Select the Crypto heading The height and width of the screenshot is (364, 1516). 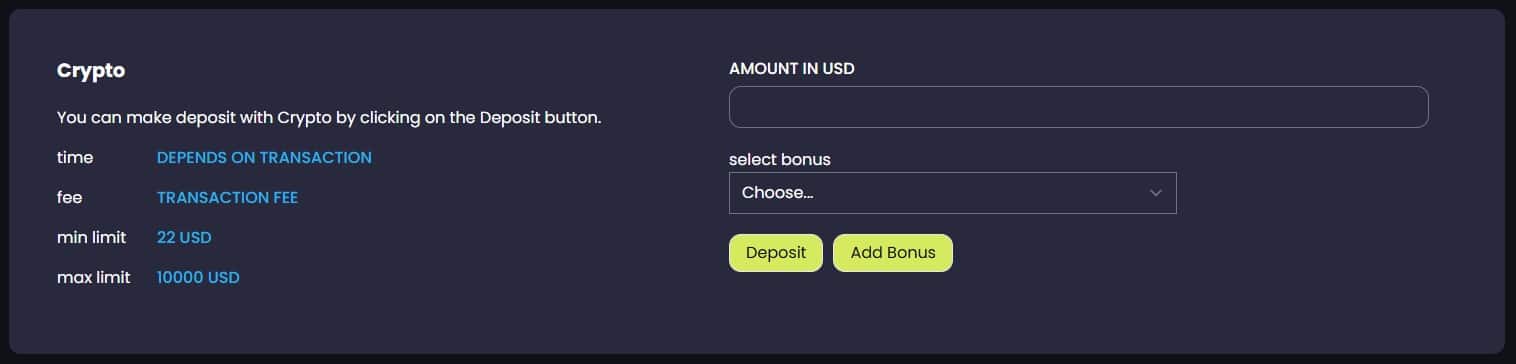click(90, 72)
